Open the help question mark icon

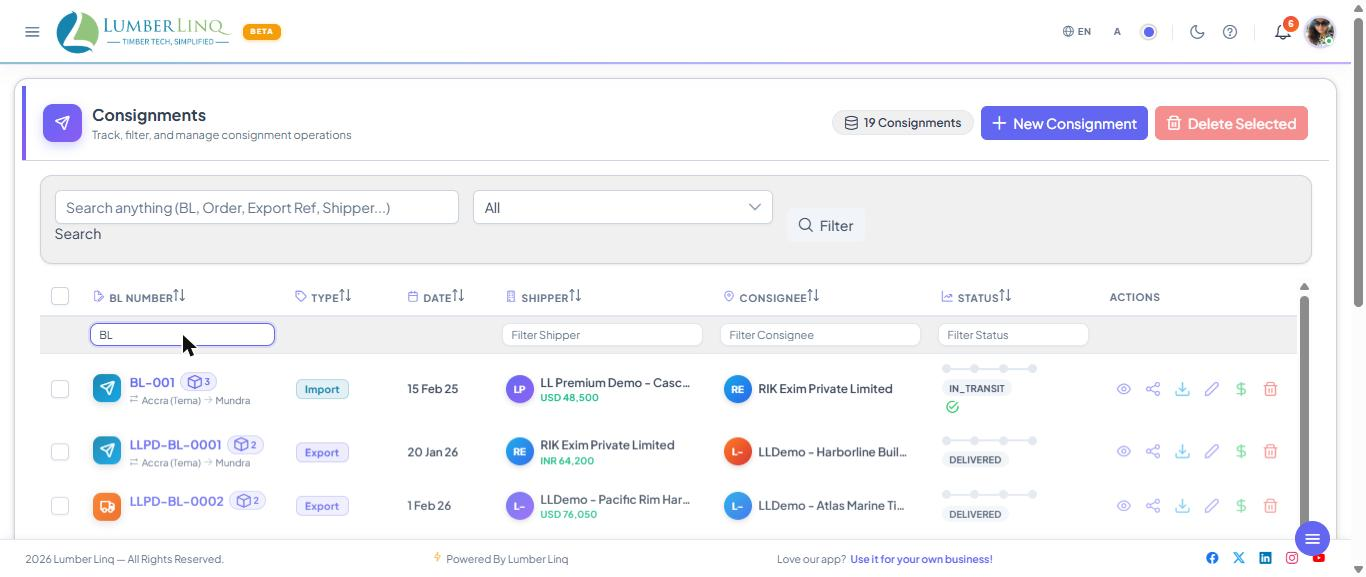tap(1230, 32)
